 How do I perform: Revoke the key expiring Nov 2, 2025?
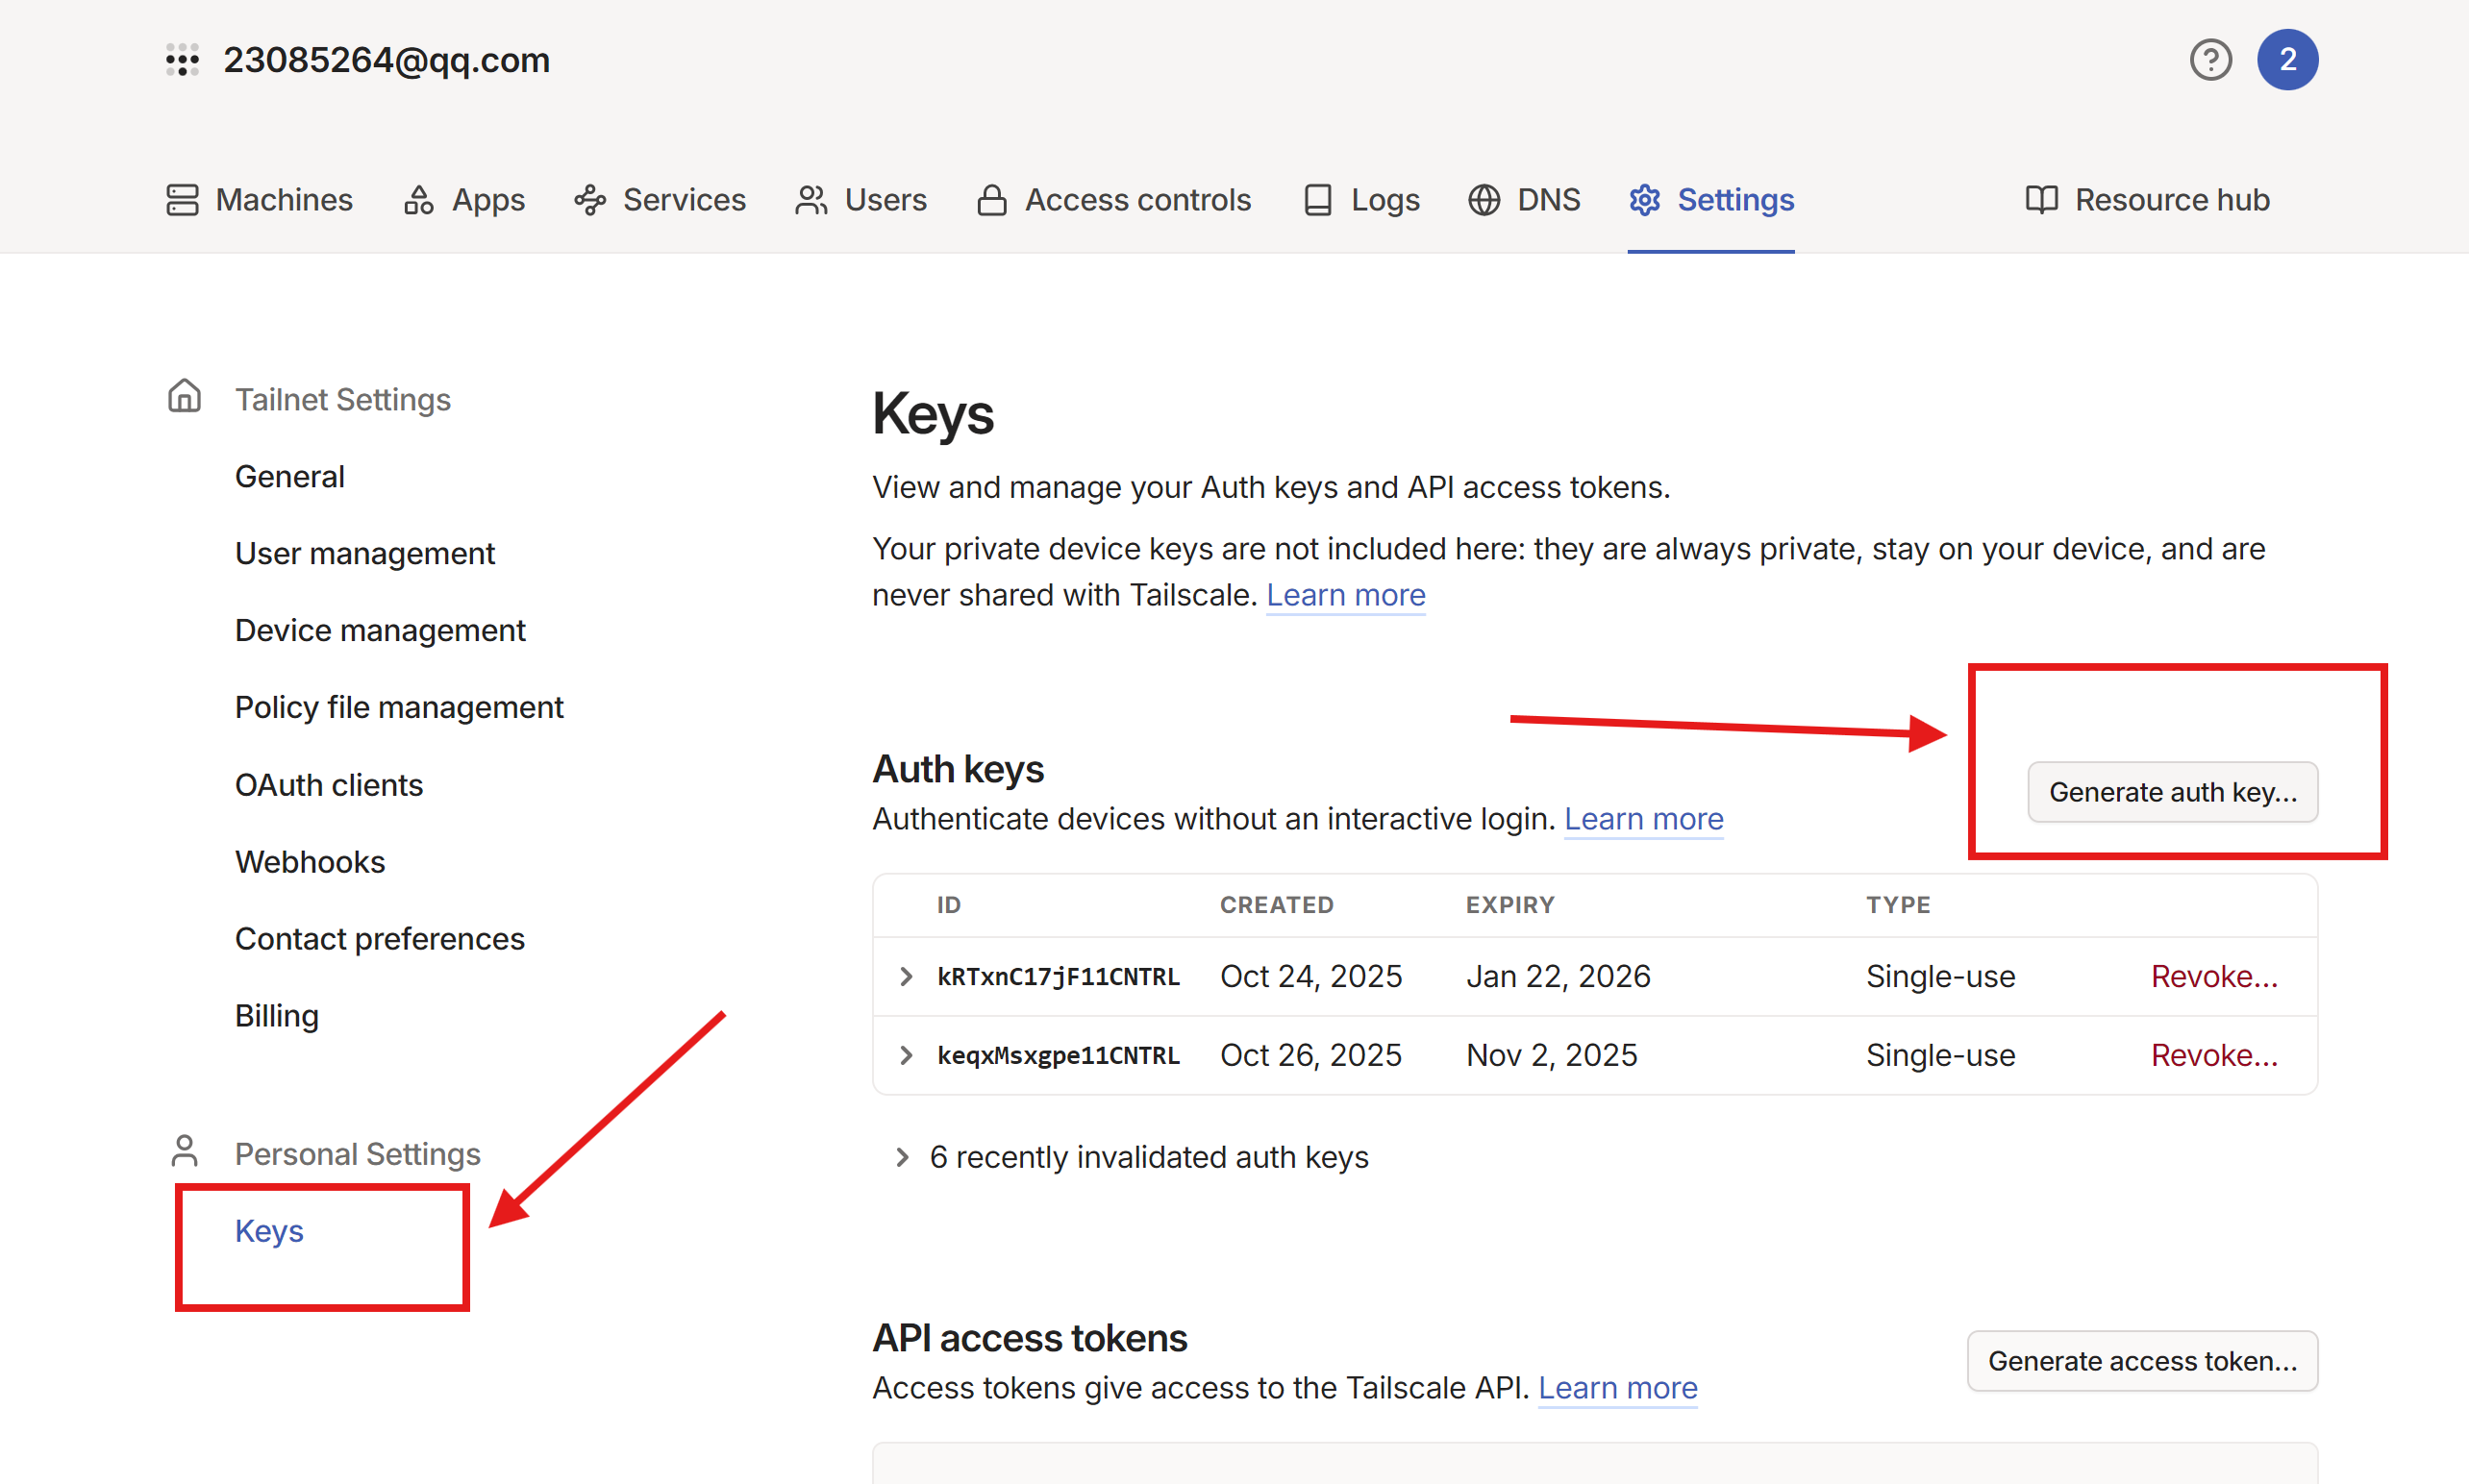click(2214, 1055)
